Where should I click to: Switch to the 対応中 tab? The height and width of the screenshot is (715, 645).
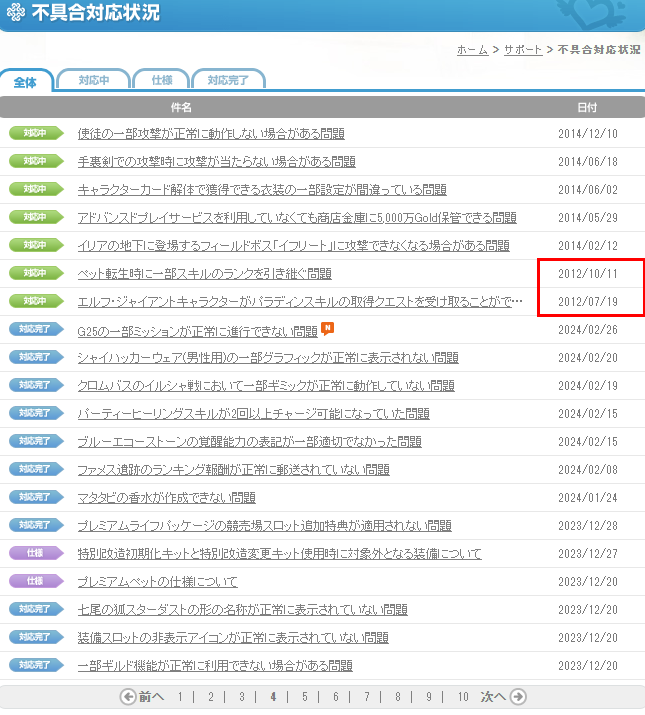pyautogui.click(x=94, y=80)
